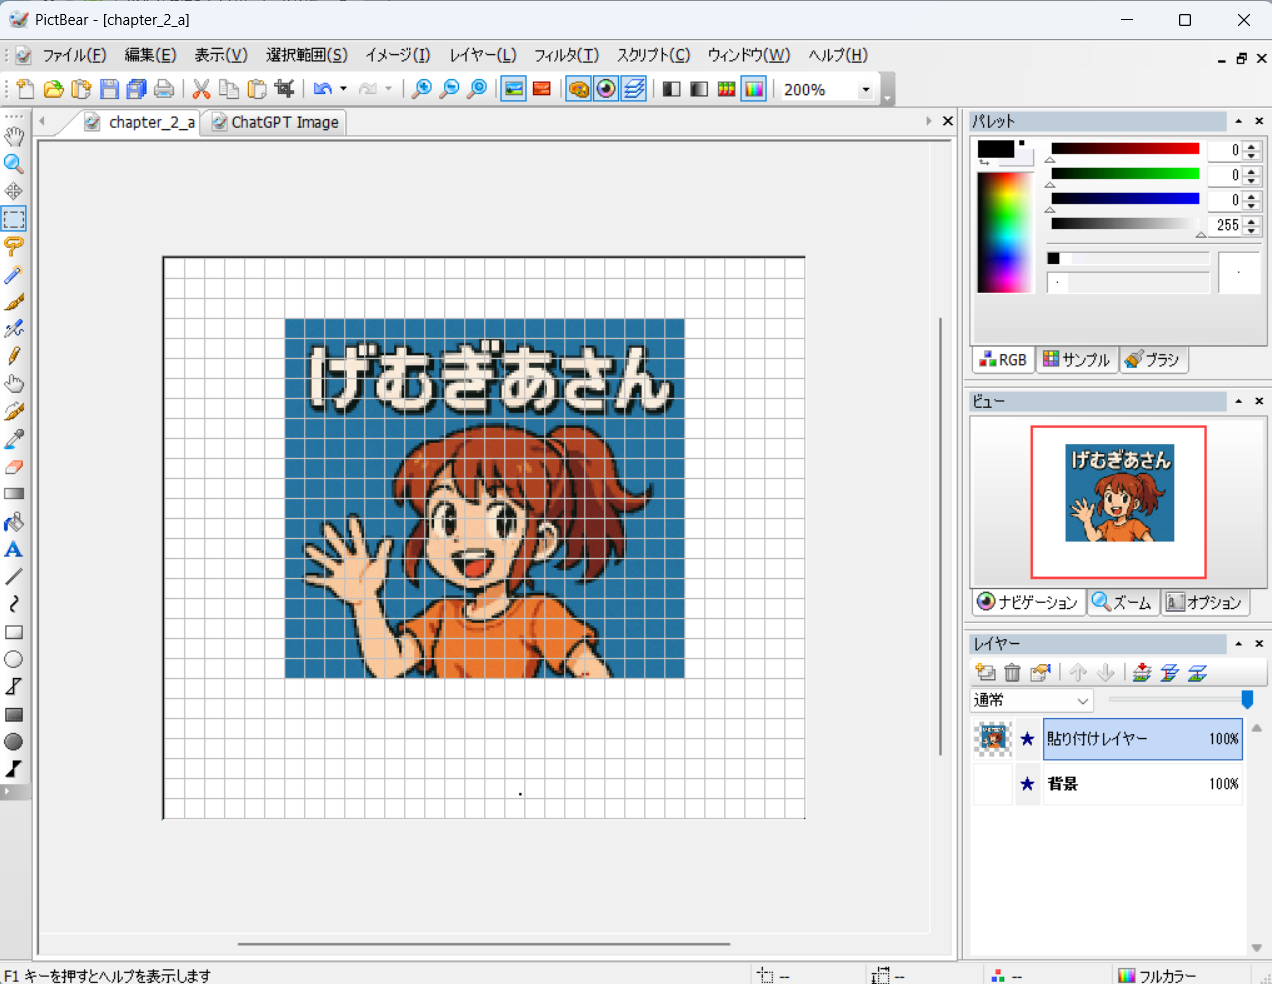
Task: Expand the toolbar overflow arrow
Action: (x=887, y=98)
